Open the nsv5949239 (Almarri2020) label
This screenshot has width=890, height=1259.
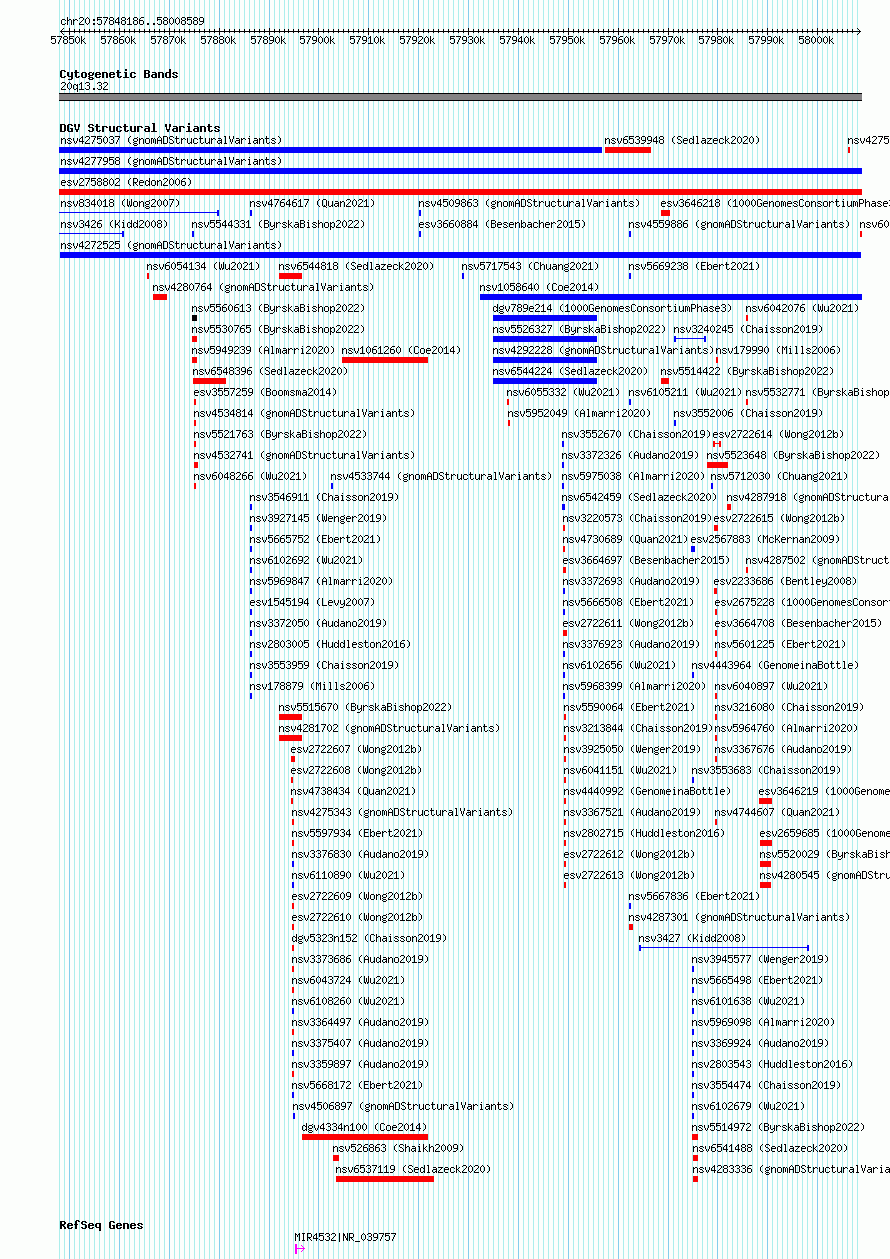(x=264, y=350)
